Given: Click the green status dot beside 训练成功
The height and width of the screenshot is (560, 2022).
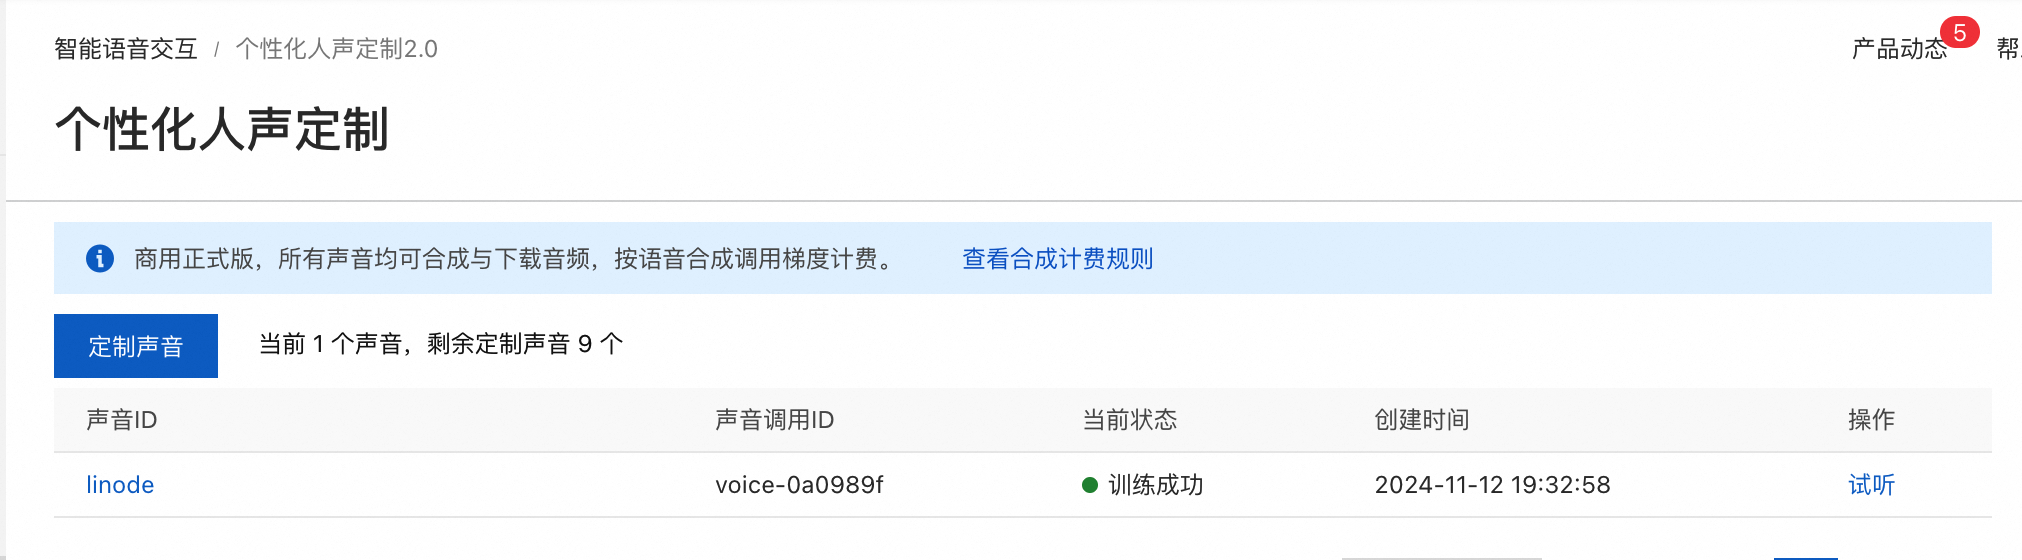Looking at the screenshot, I should coord(1090,485).
